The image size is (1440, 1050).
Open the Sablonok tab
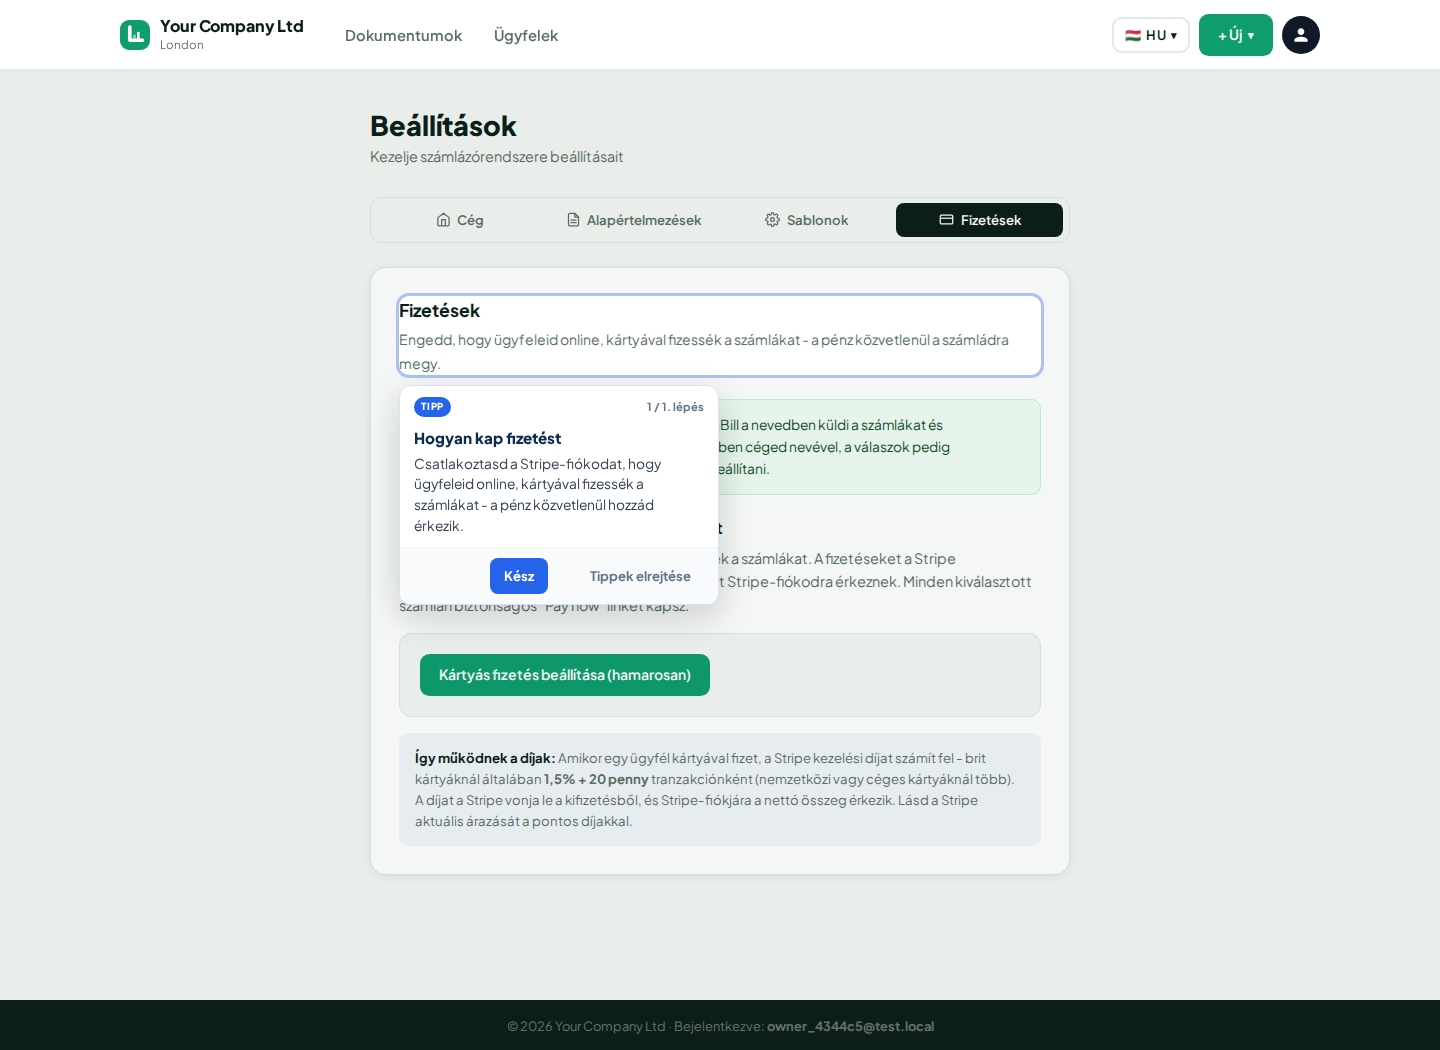pos(806,220)
